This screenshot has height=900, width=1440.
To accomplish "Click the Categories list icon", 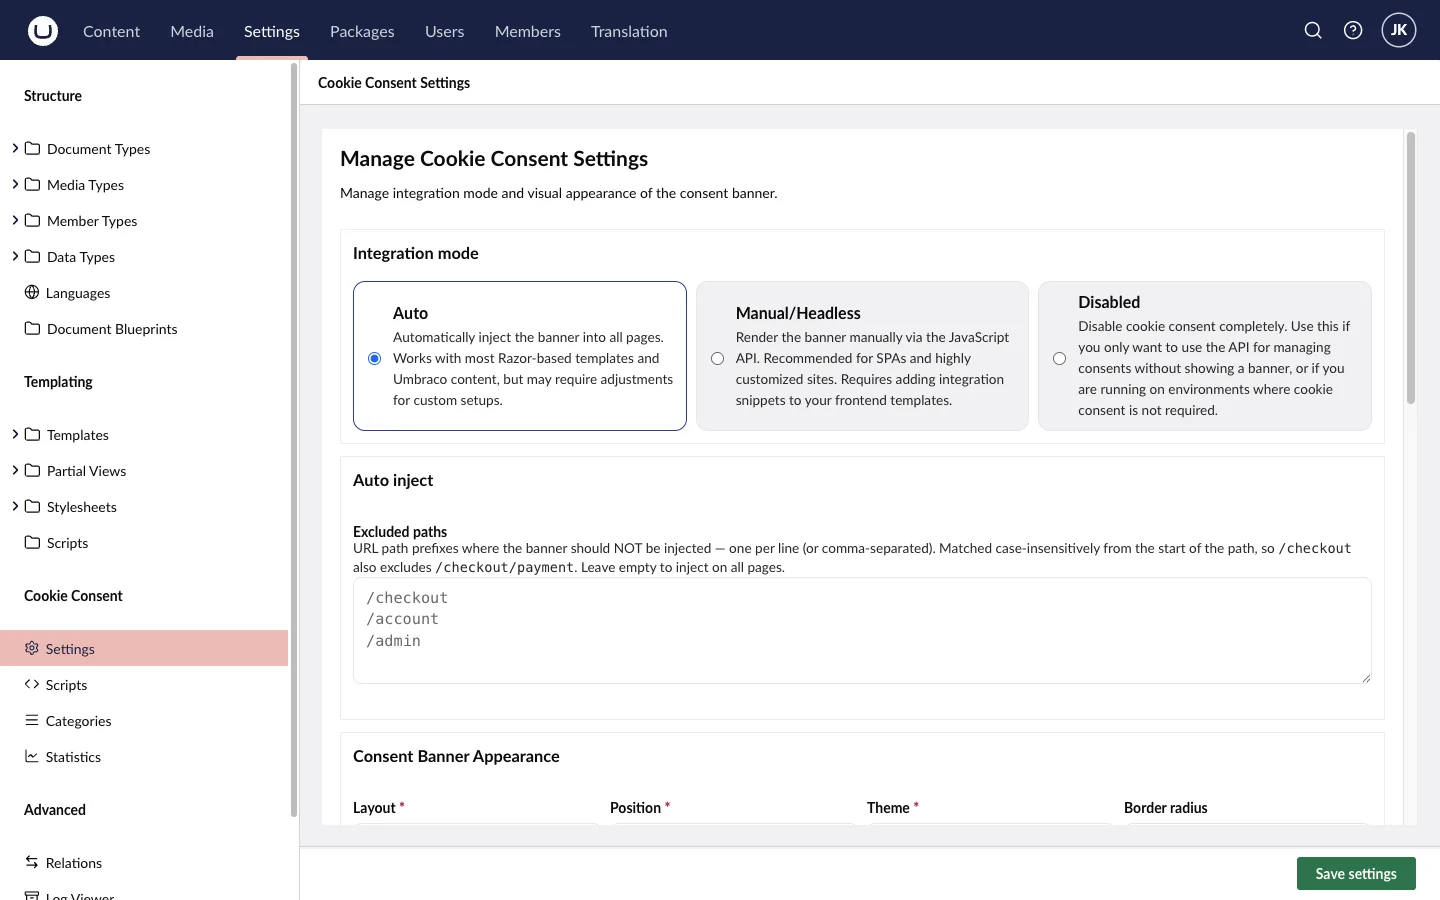I will pyautogui.click(x=32, y=721).
